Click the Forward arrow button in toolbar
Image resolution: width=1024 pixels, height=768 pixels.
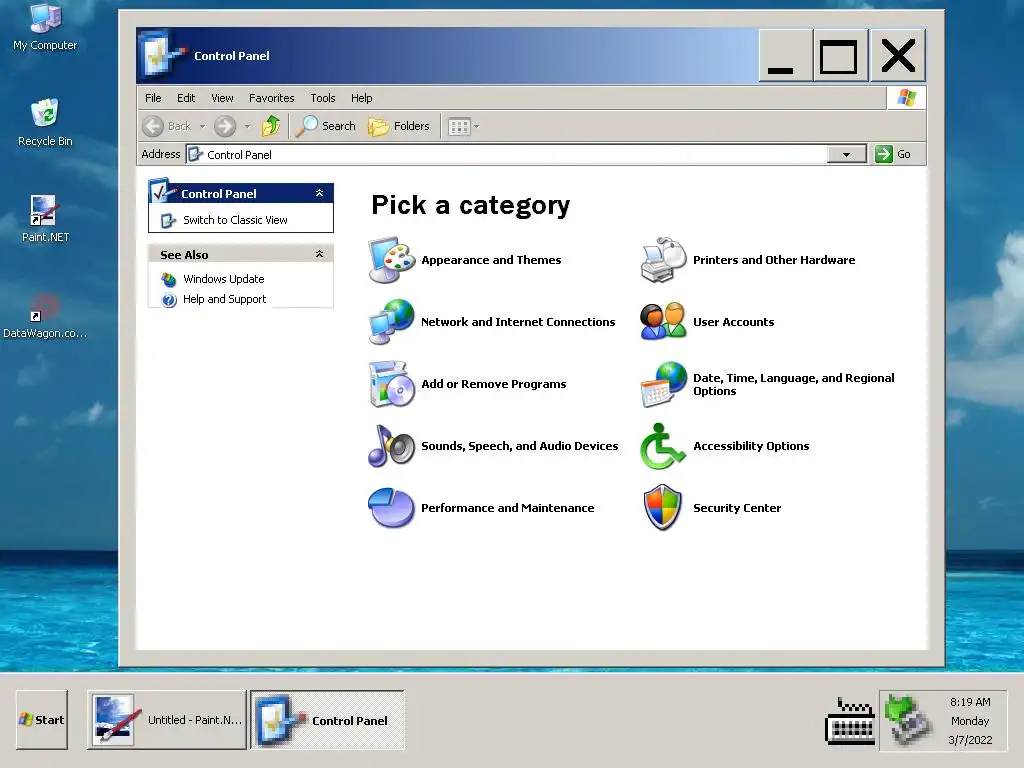(225, 126)
